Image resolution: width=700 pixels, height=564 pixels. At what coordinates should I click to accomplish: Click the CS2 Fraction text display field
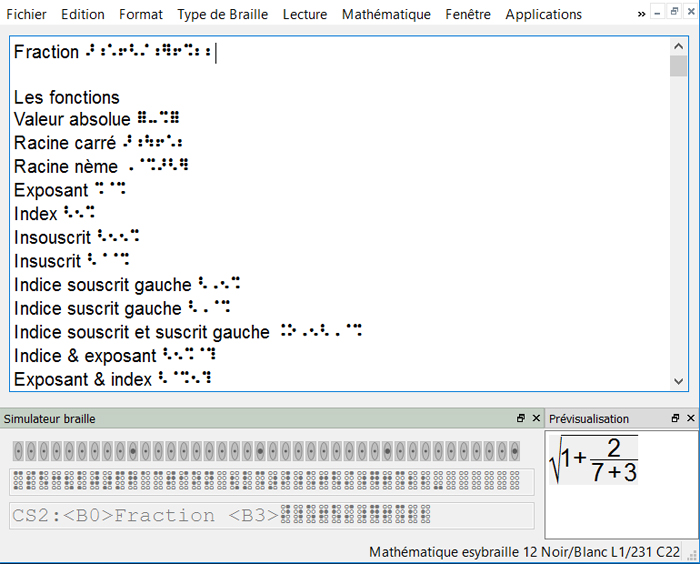click(272, 516)
